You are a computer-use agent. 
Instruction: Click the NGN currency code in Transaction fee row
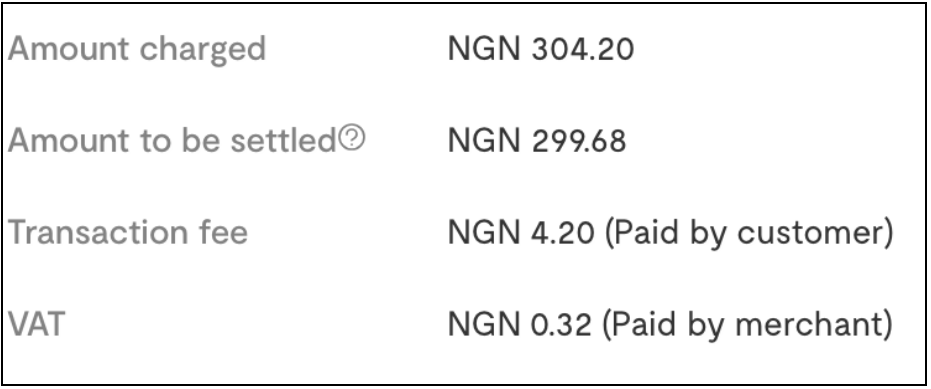[484, 233]
